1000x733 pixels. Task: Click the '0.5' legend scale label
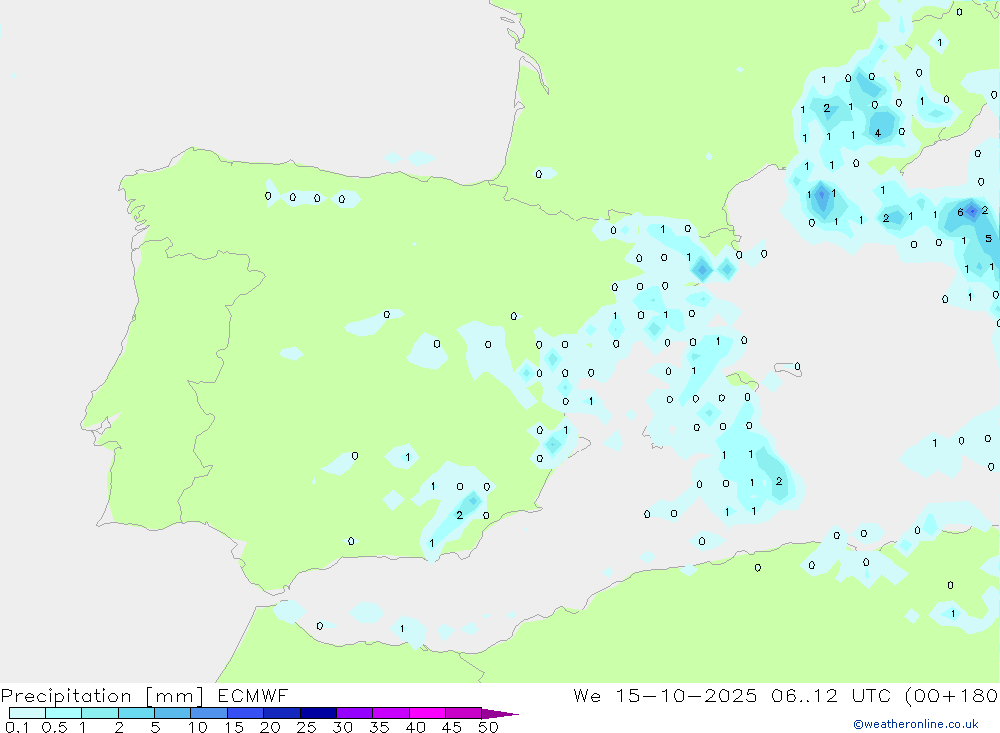pyautogui.click(x=54, y=727)
